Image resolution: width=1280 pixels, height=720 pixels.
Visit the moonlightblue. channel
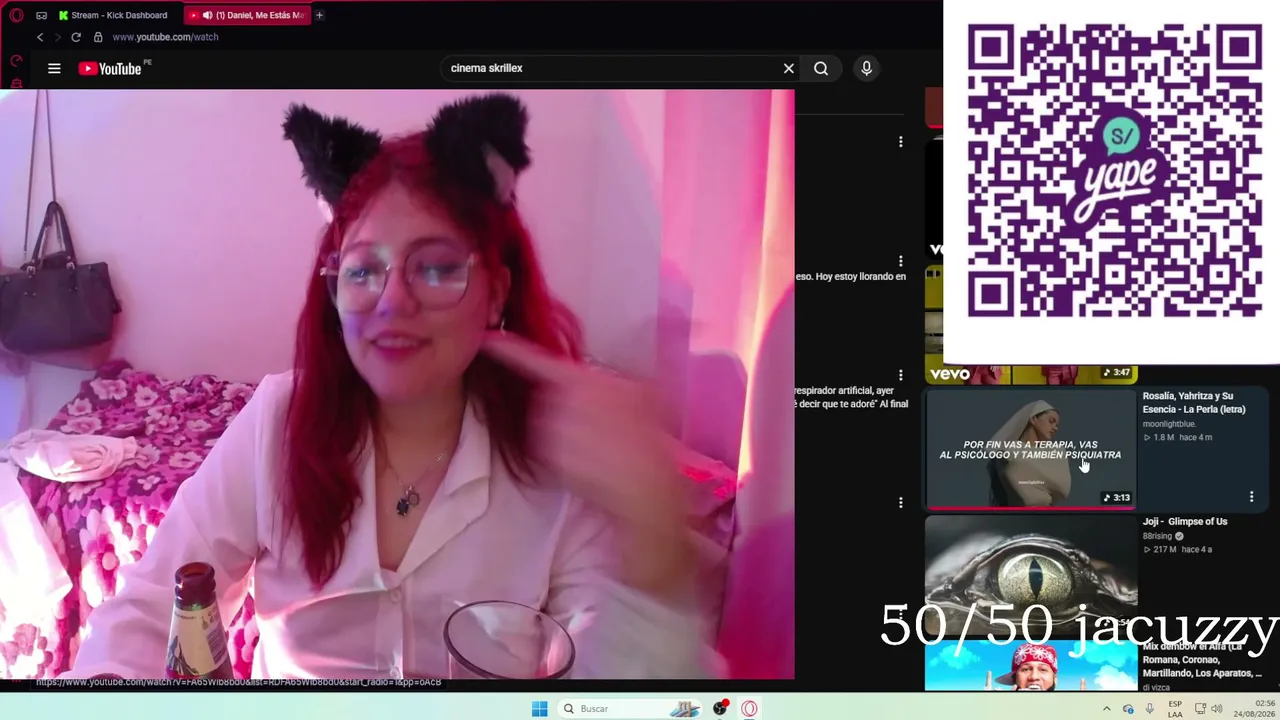coord(1169,424)
